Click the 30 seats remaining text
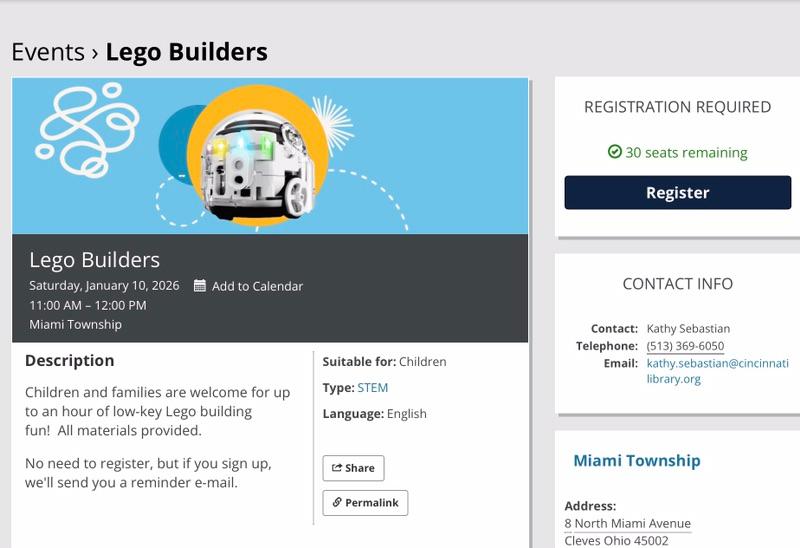Screen dimensions: 800x548 point(686,153)
